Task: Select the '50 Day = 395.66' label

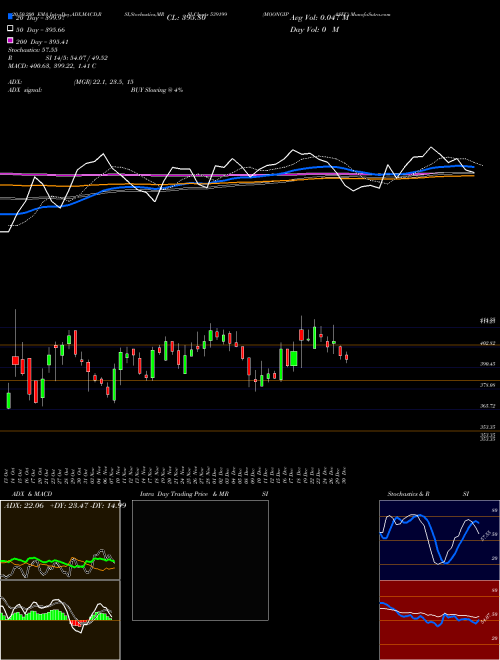Action: (x=40, y=30)
